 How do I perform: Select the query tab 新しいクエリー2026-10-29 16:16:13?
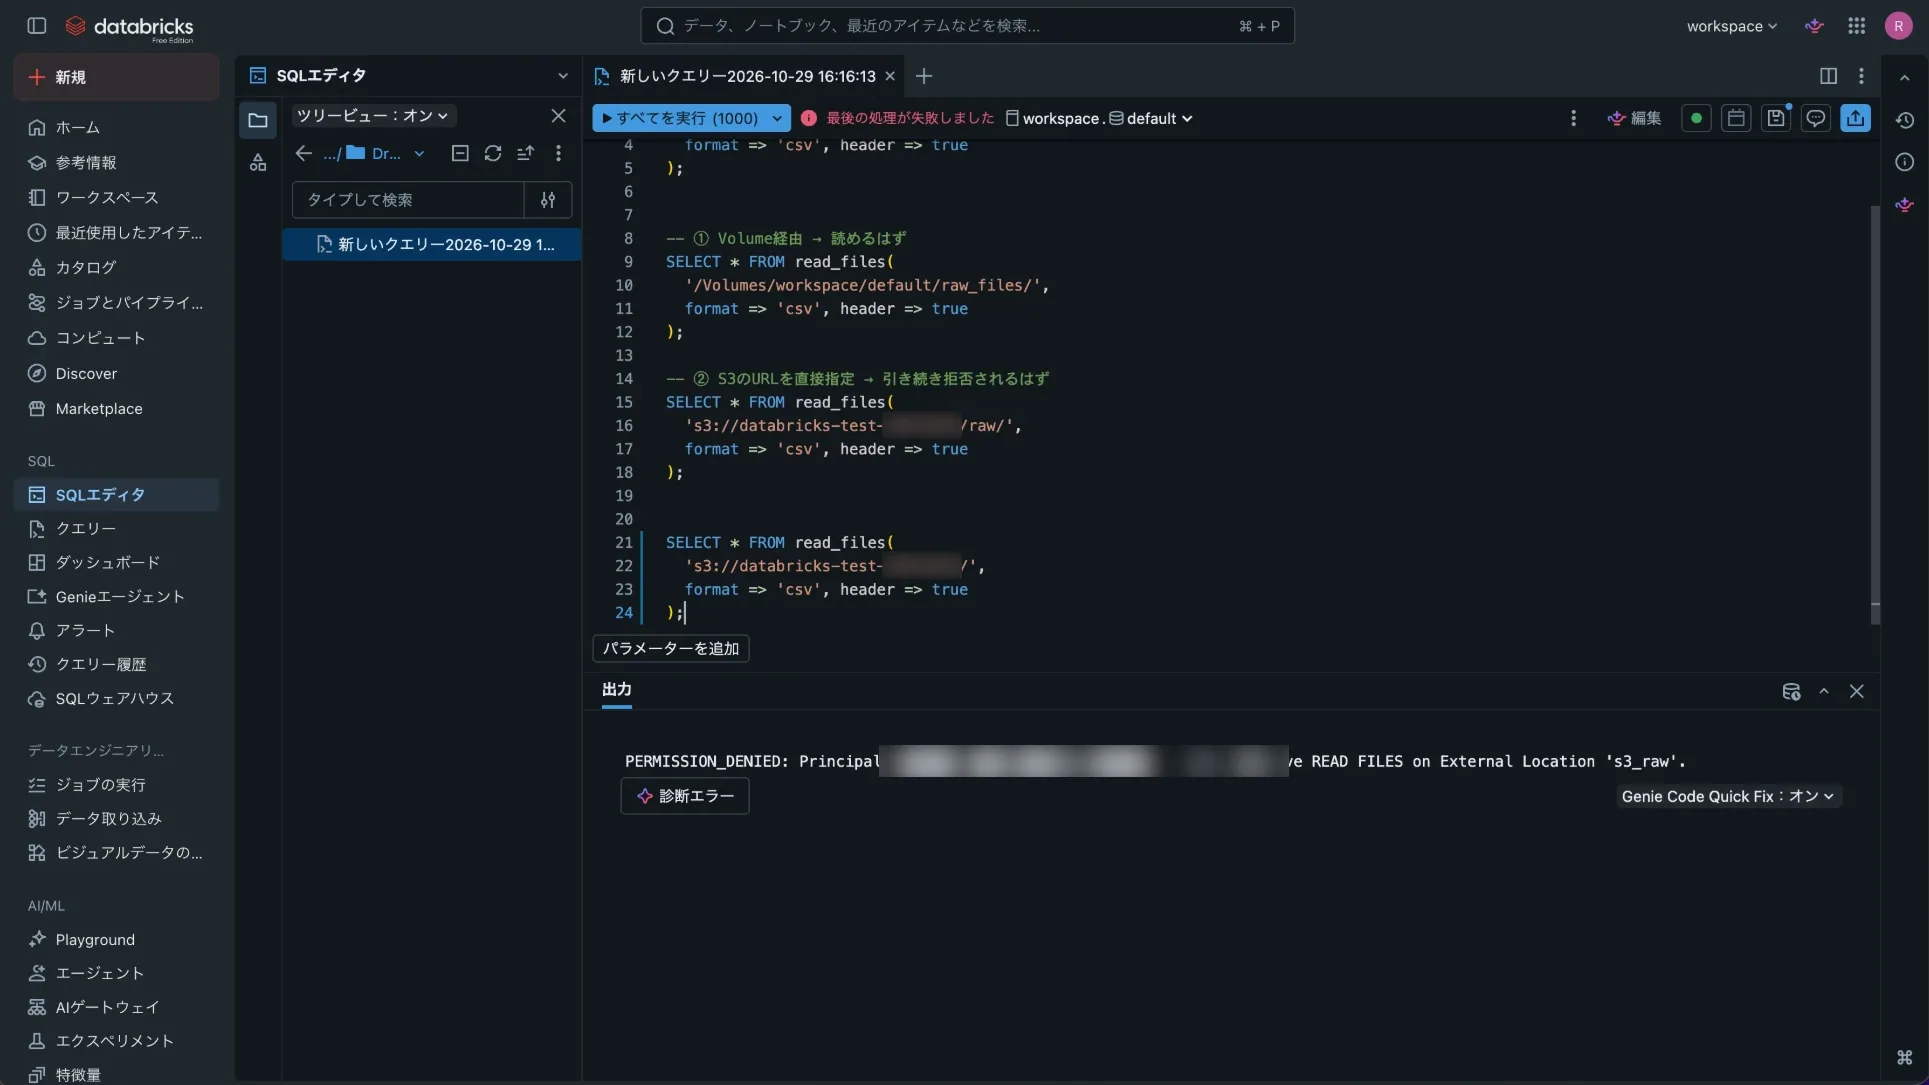tap(746, 76)
